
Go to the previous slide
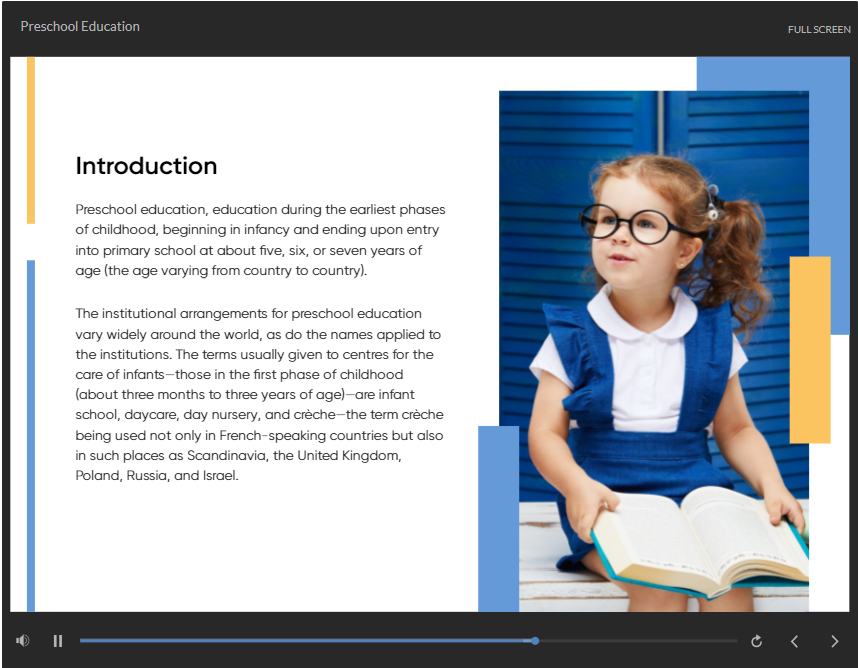pos(795,641)
